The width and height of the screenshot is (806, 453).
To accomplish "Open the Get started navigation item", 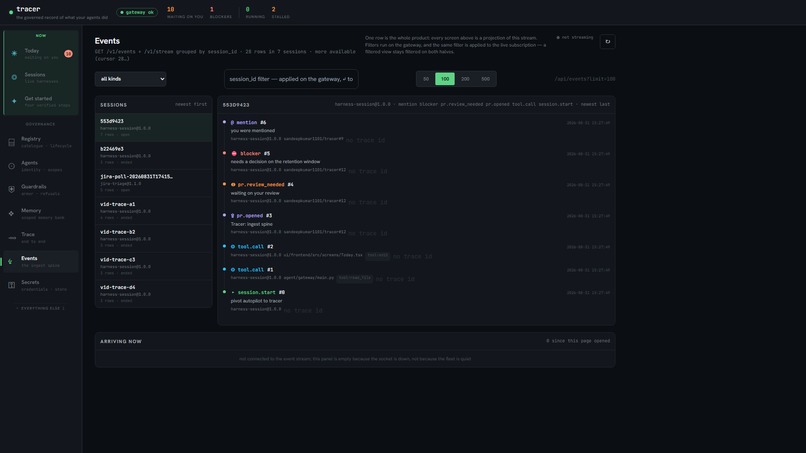I will click(x=41, y=101).
